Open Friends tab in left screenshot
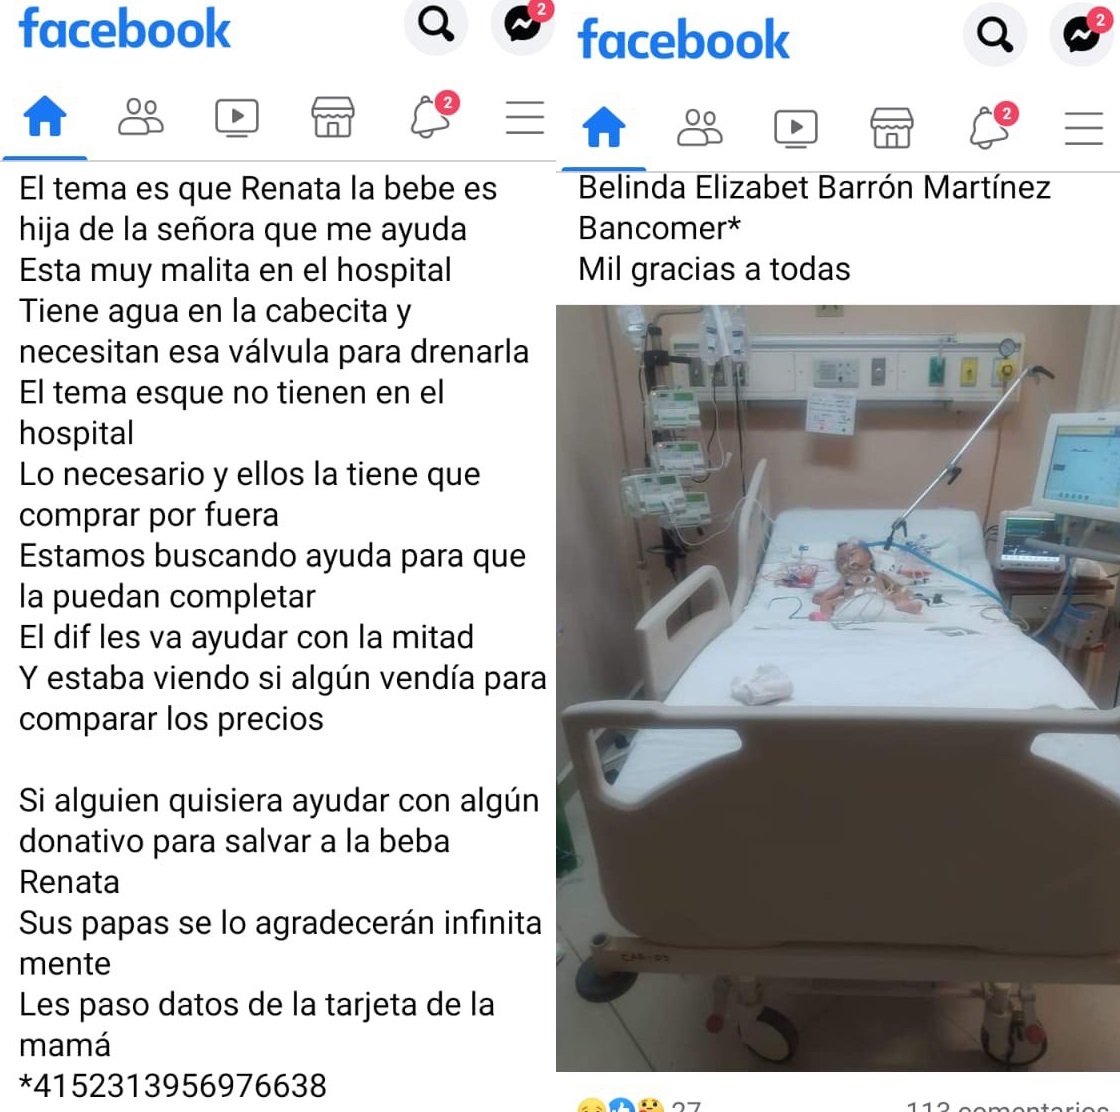Screen dimensions: 1120x1112 coord(141,116)
